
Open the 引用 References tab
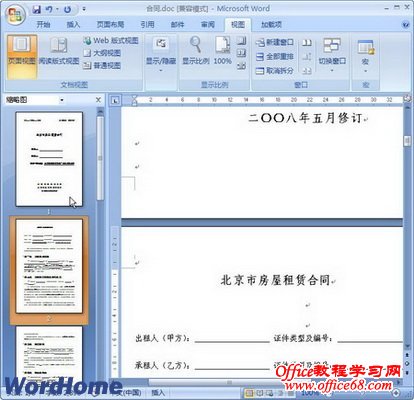[147, 24]
